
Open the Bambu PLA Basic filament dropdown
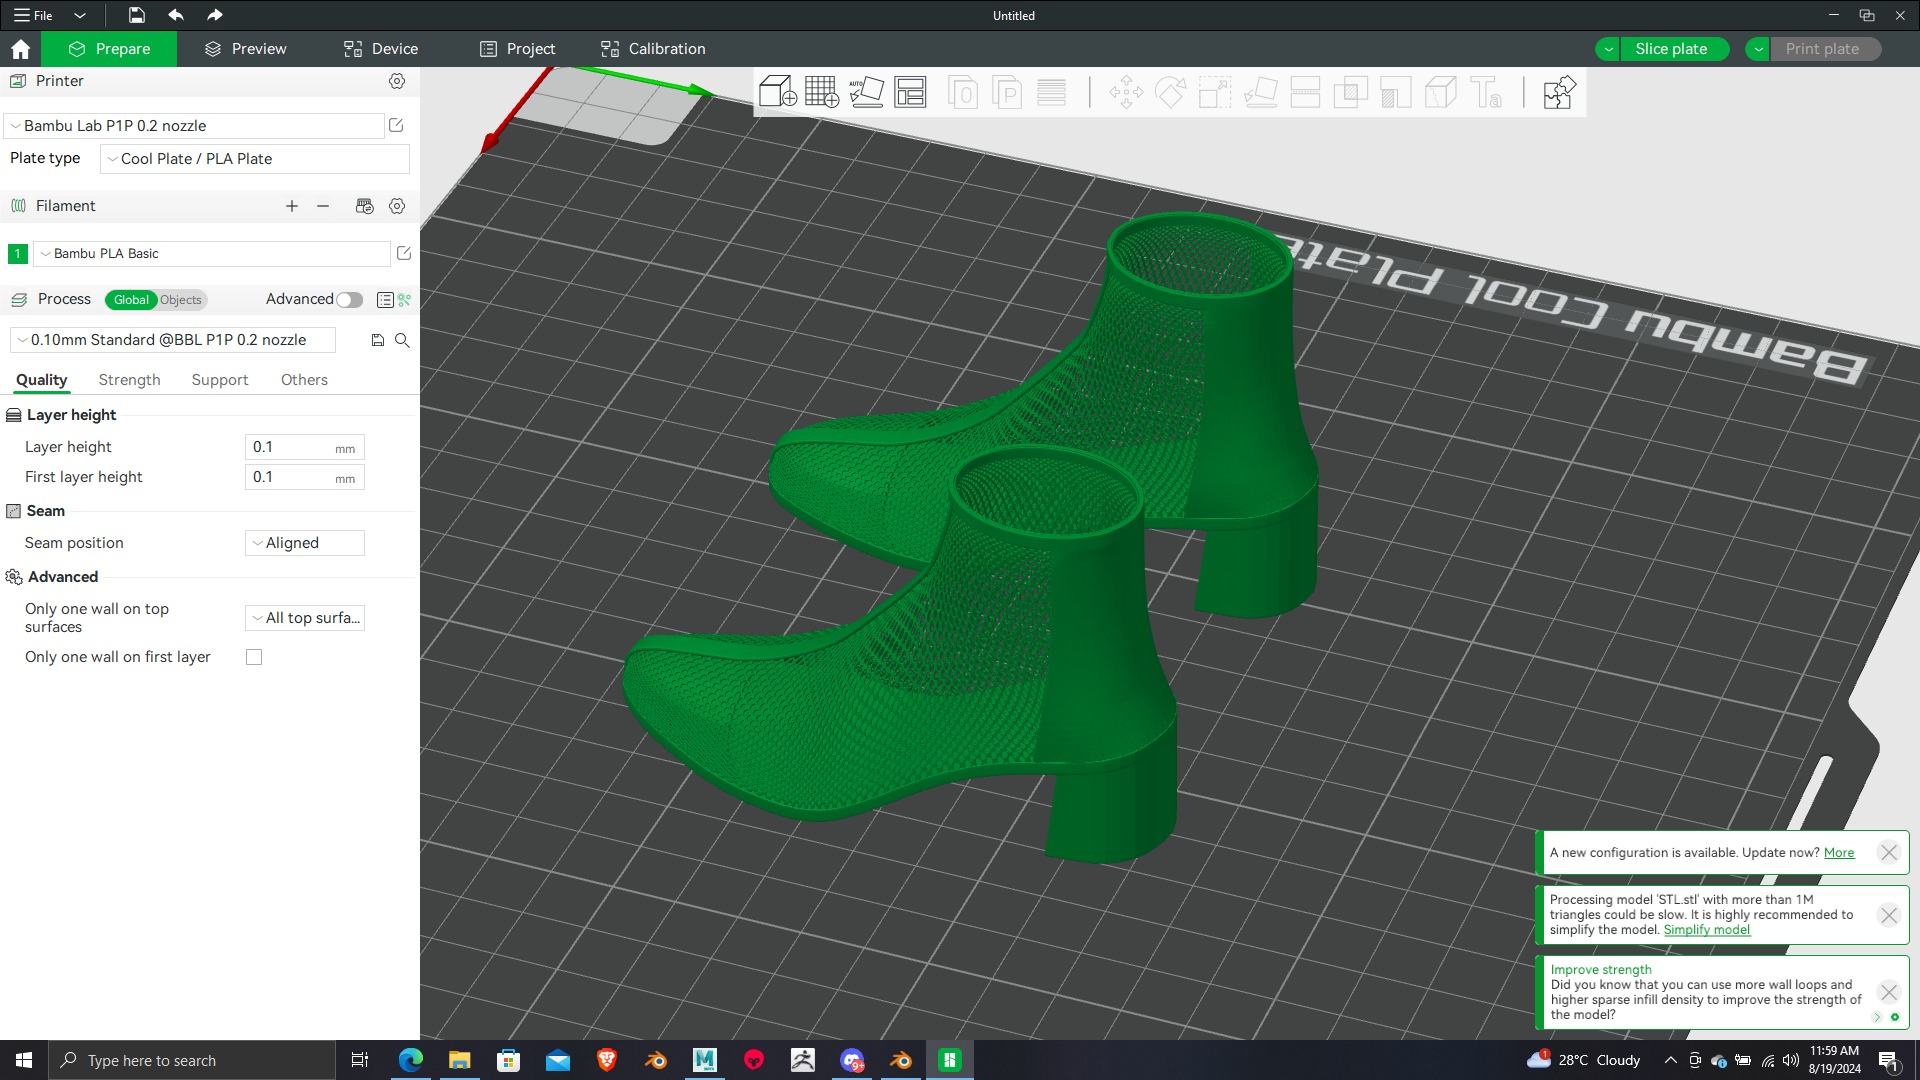pyautogui.click(x=212, y=254)
